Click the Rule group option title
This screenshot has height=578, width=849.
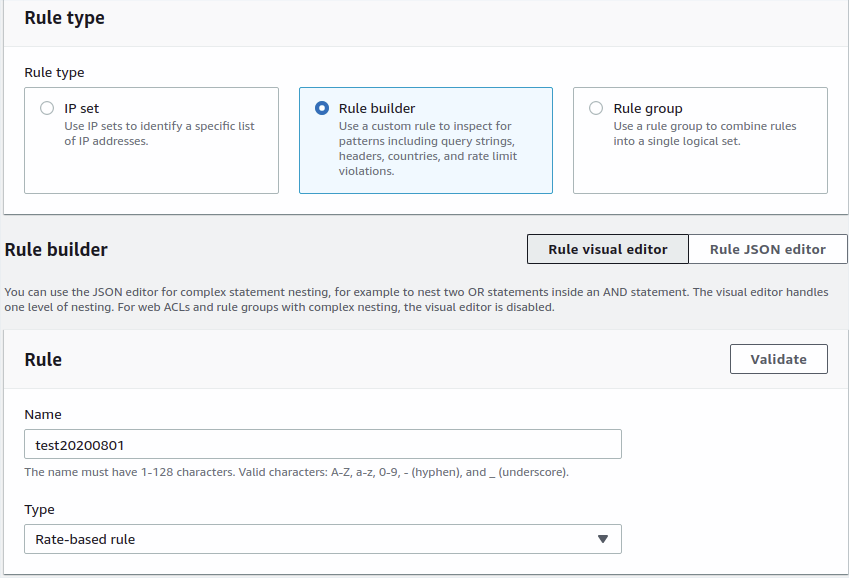point(648,108)
